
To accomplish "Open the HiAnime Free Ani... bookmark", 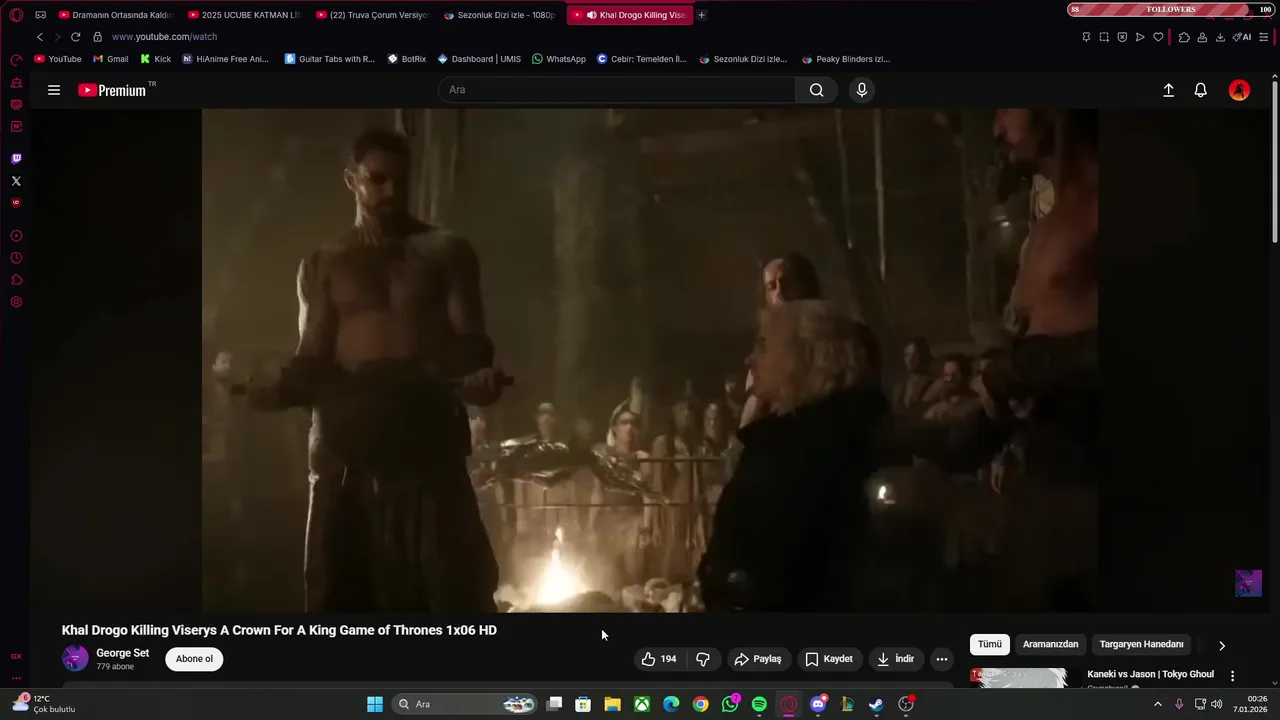I will pyautogui.click(x=225, y=59).
